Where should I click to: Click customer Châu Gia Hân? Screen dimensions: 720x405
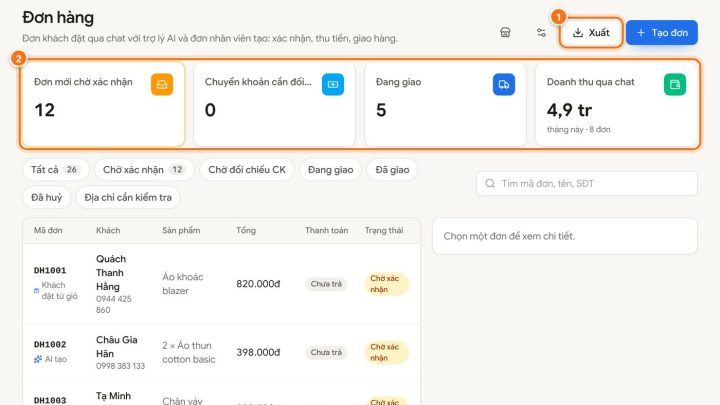pyautogui.click(x=117, y=347)
